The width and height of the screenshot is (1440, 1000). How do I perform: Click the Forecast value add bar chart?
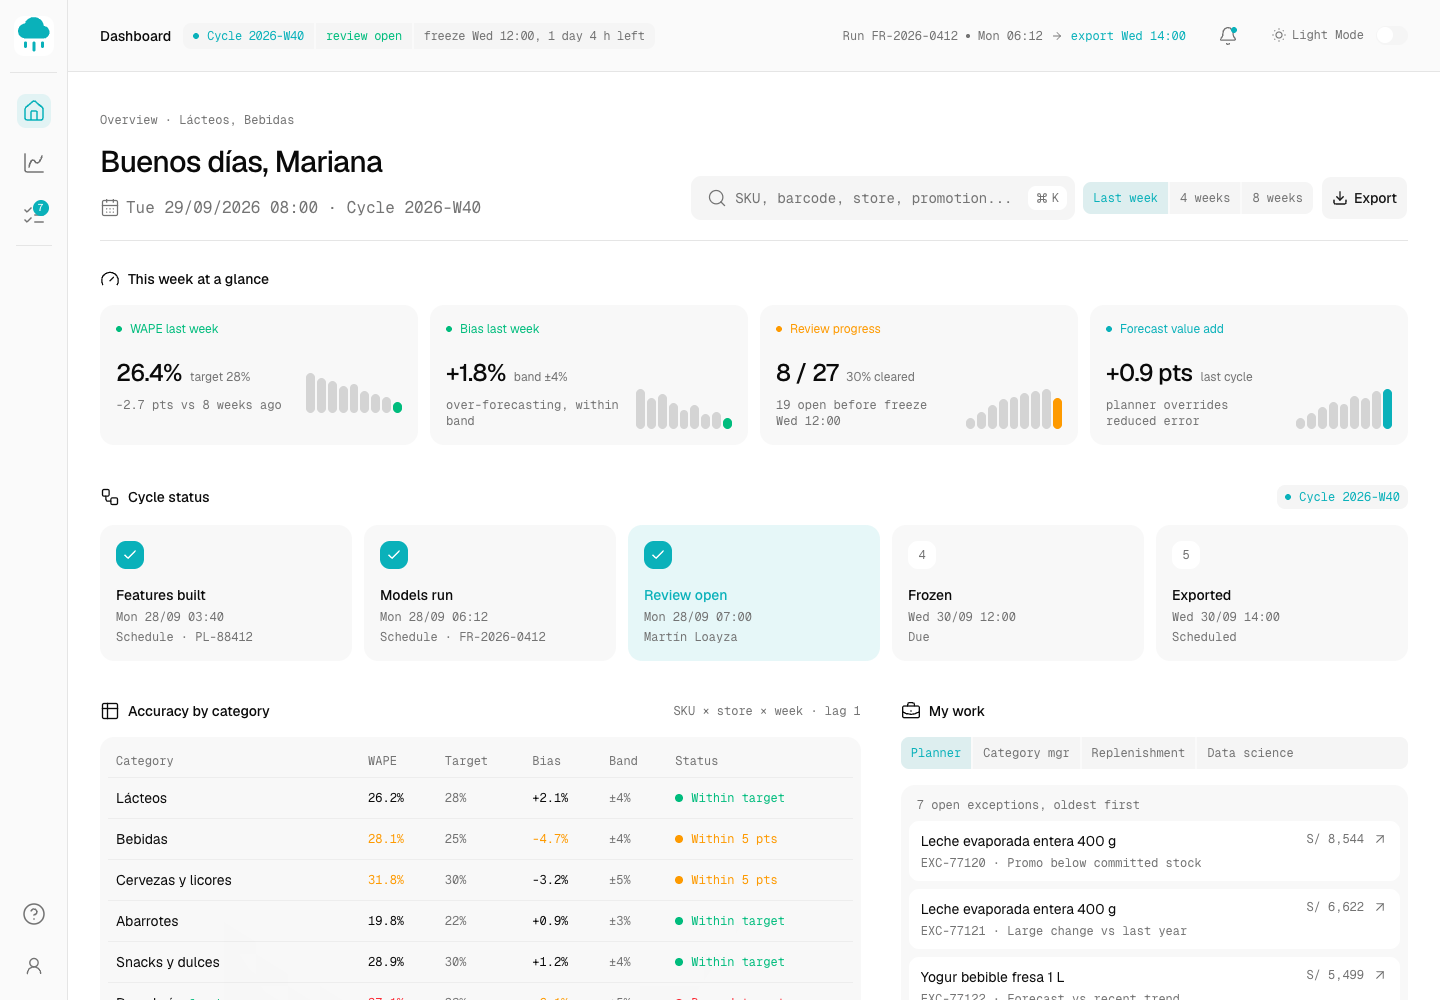click(x=1344, y=409)
